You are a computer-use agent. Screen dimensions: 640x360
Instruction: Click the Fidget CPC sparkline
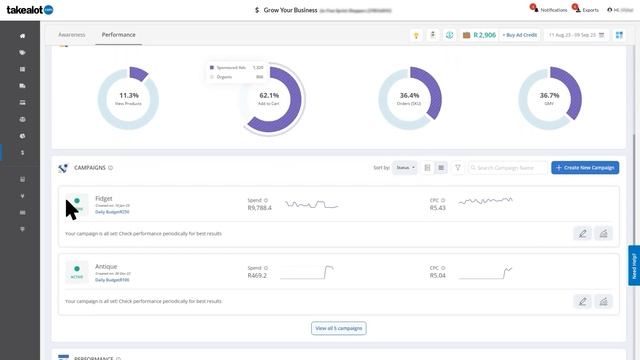tap(485, 200)
